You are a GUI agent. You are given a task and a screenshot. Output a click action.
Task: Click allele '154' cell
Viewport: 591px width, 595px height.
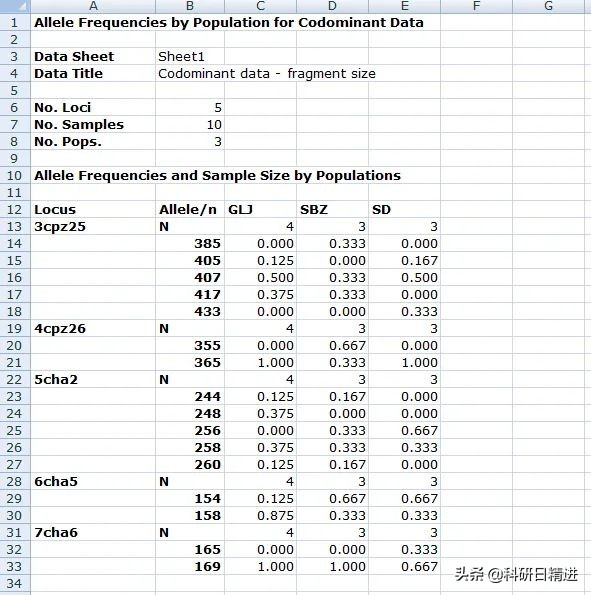coord(190,499)
